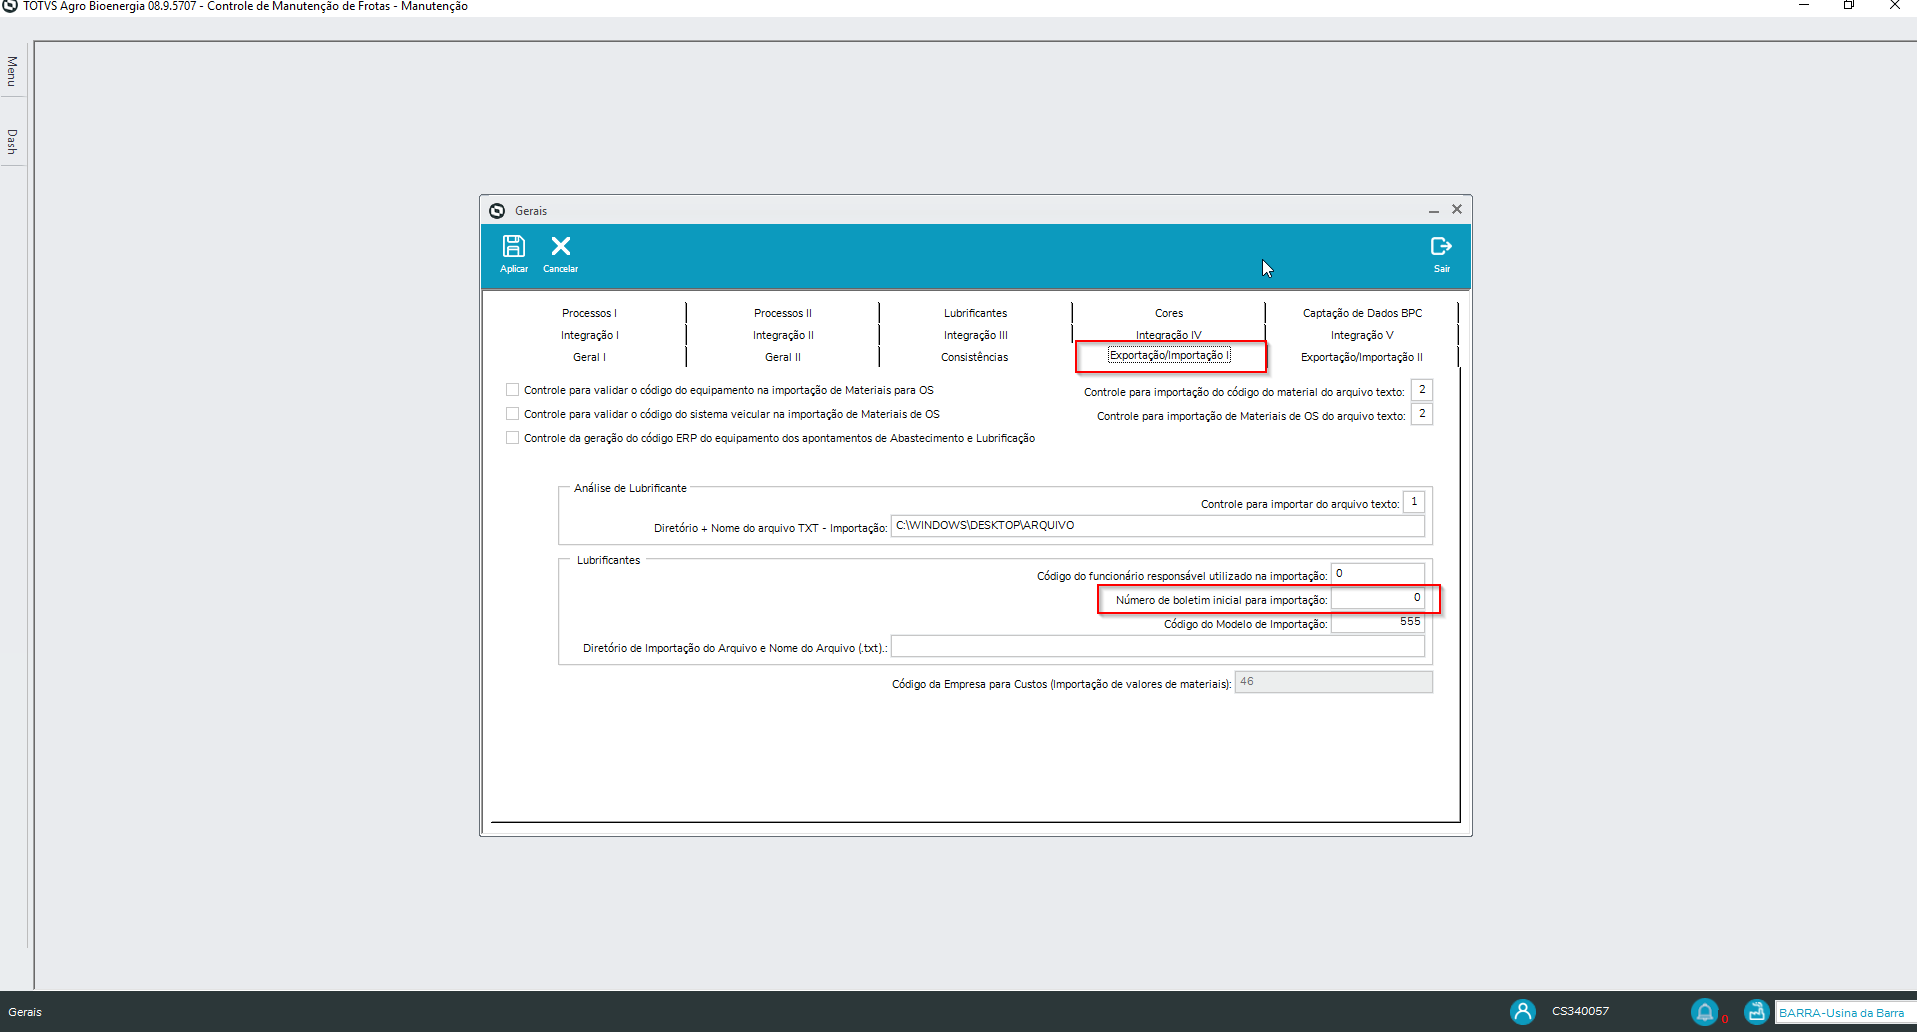Select the Integração I tab

point(589,335)
